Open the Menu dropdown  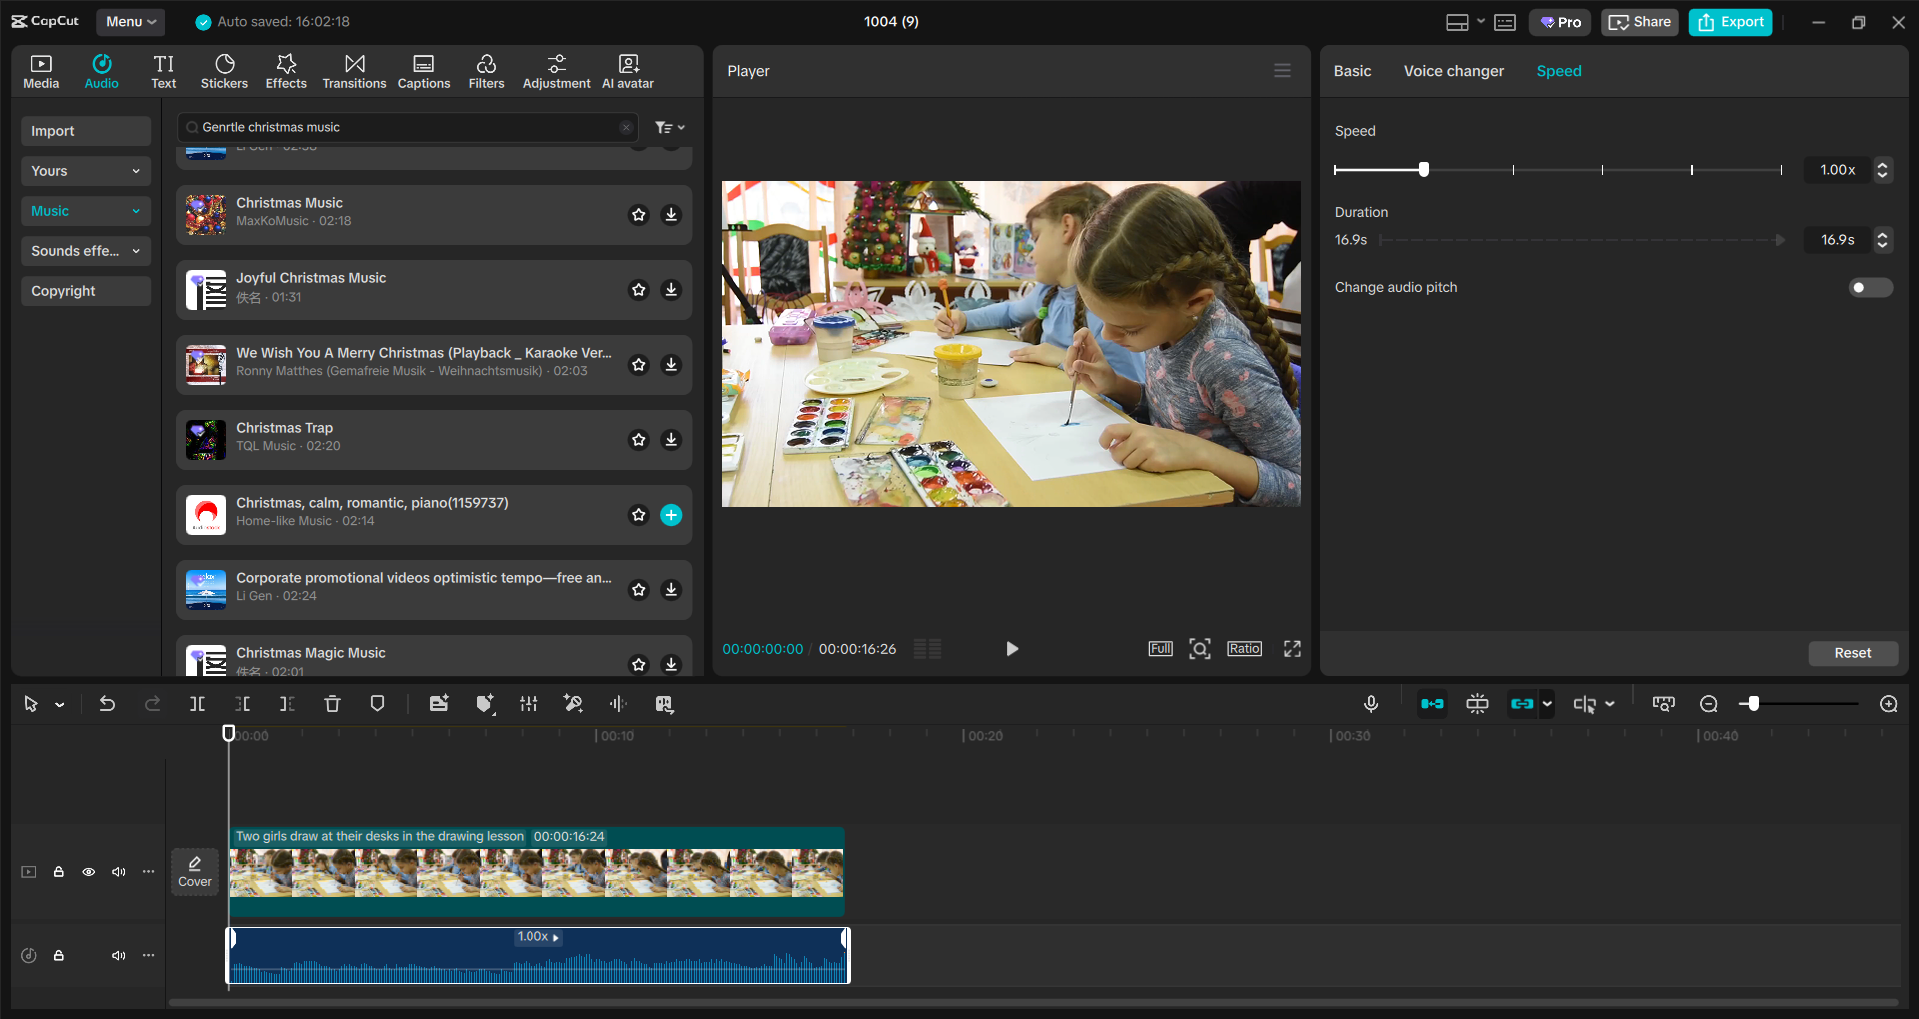click(130, 21)
